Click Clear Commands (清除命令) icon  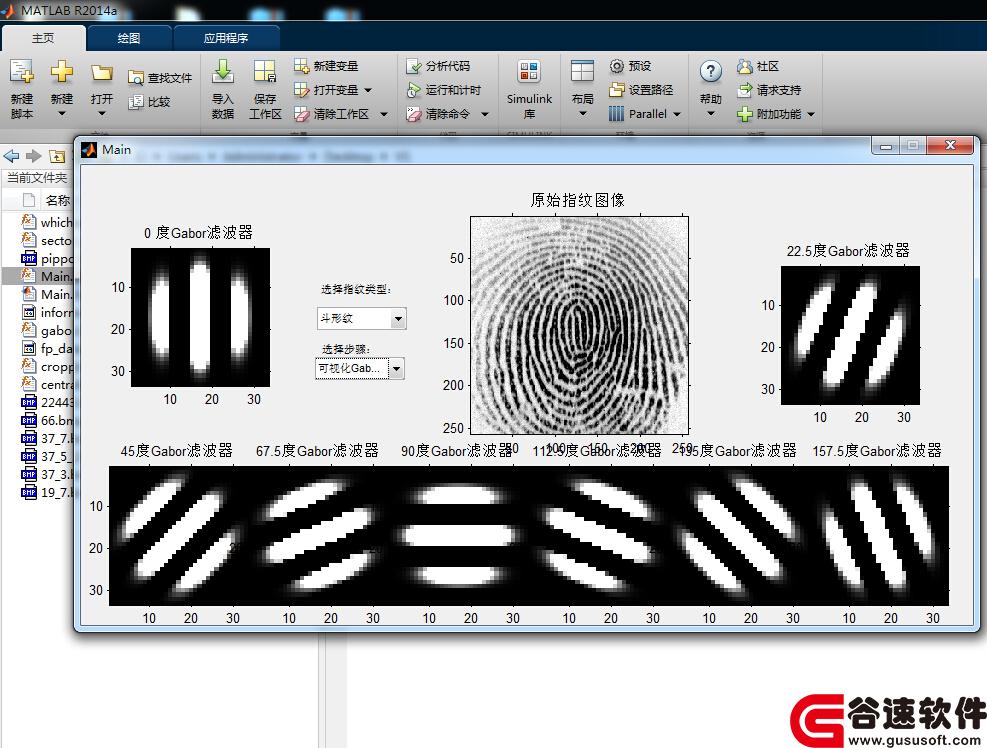click(x=414, y=114)
